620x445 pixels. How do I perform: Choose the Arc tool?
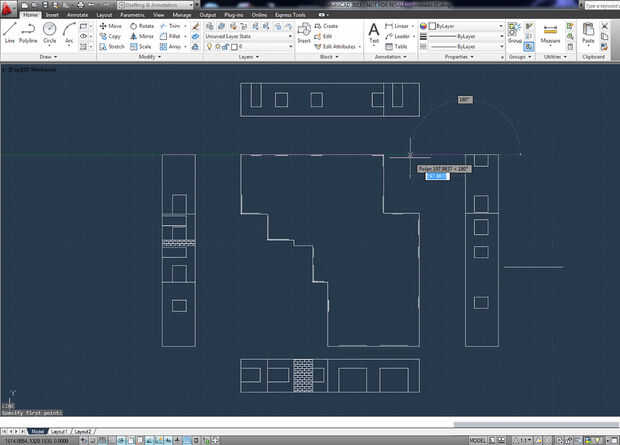(69, 32)
